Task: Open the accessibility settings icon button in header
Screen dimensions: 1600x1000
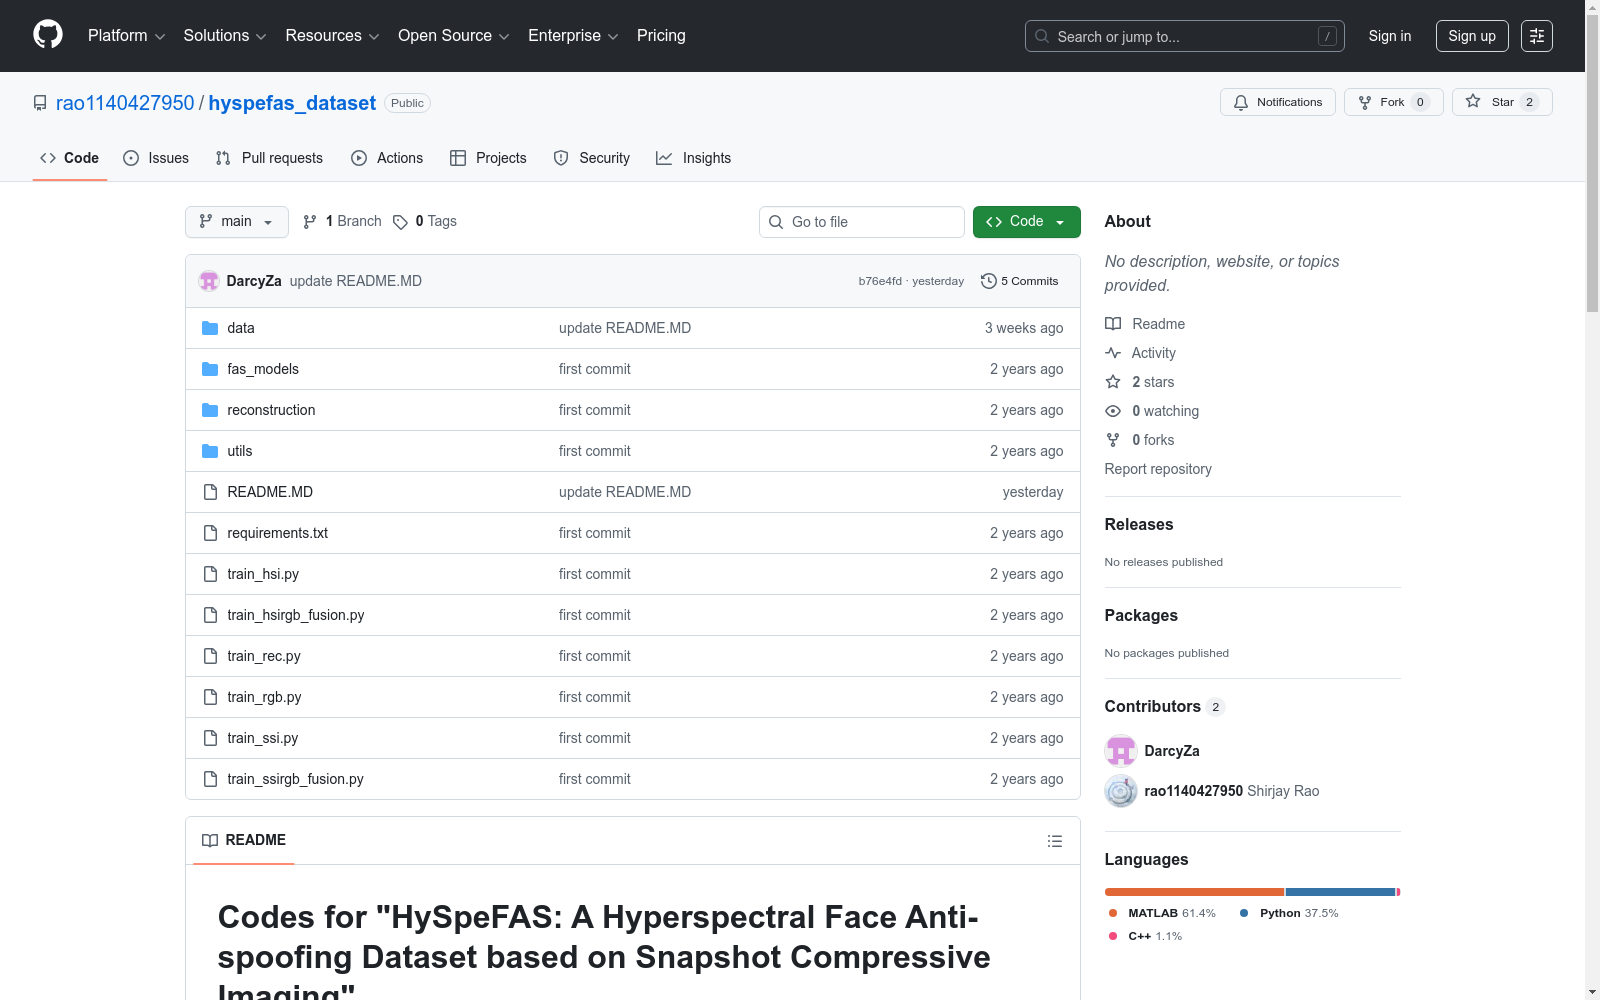Action: (x=1537, y=36)
